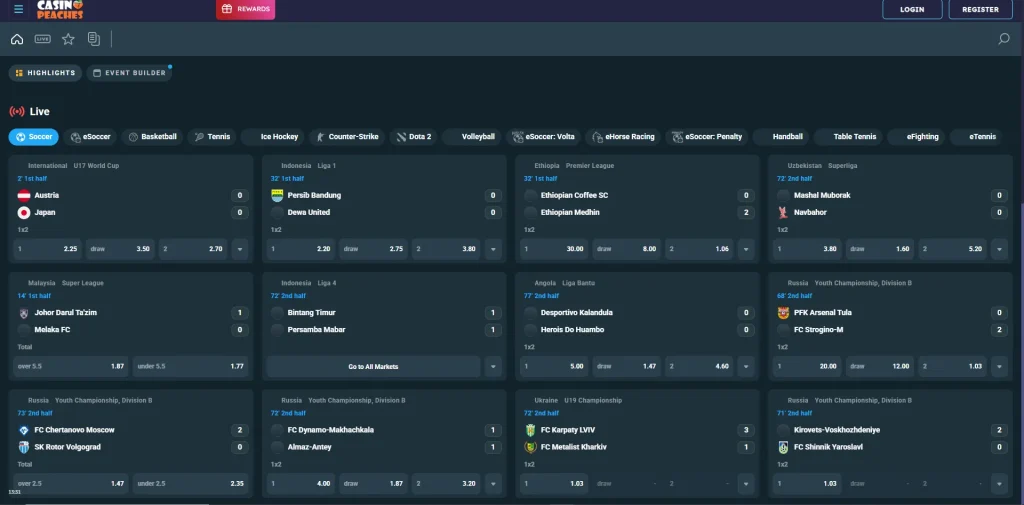Screen dimensions: 1024x505
Task: Expand markets for Austria vs Japan
Action: tap(240, 249)
